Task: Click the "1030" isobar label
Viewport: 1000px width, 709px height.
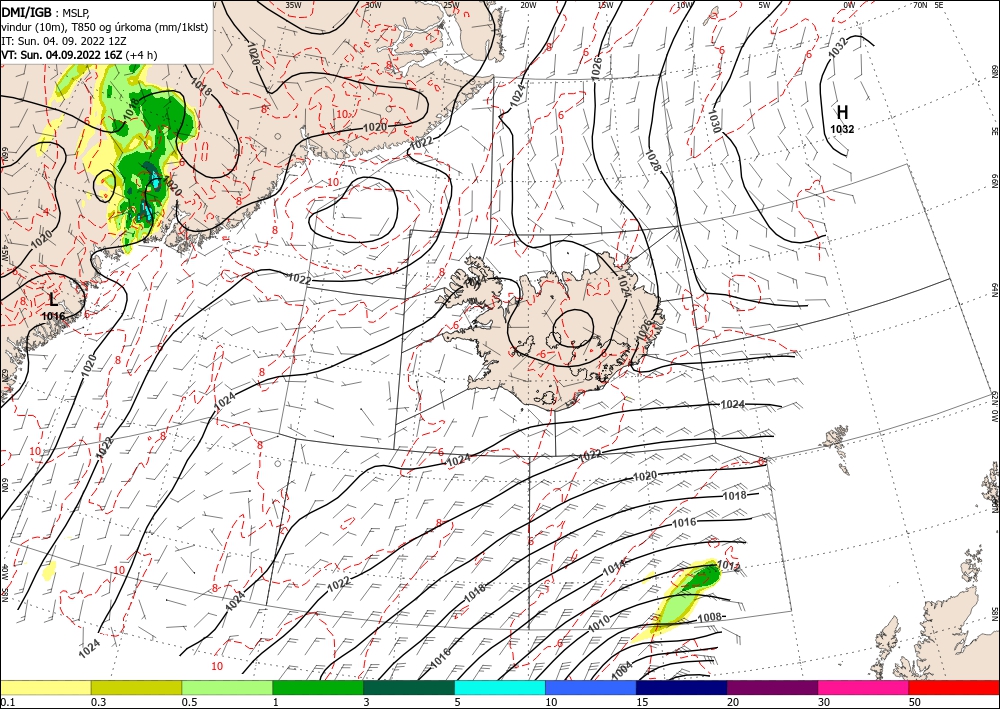Action: (714, 121)
